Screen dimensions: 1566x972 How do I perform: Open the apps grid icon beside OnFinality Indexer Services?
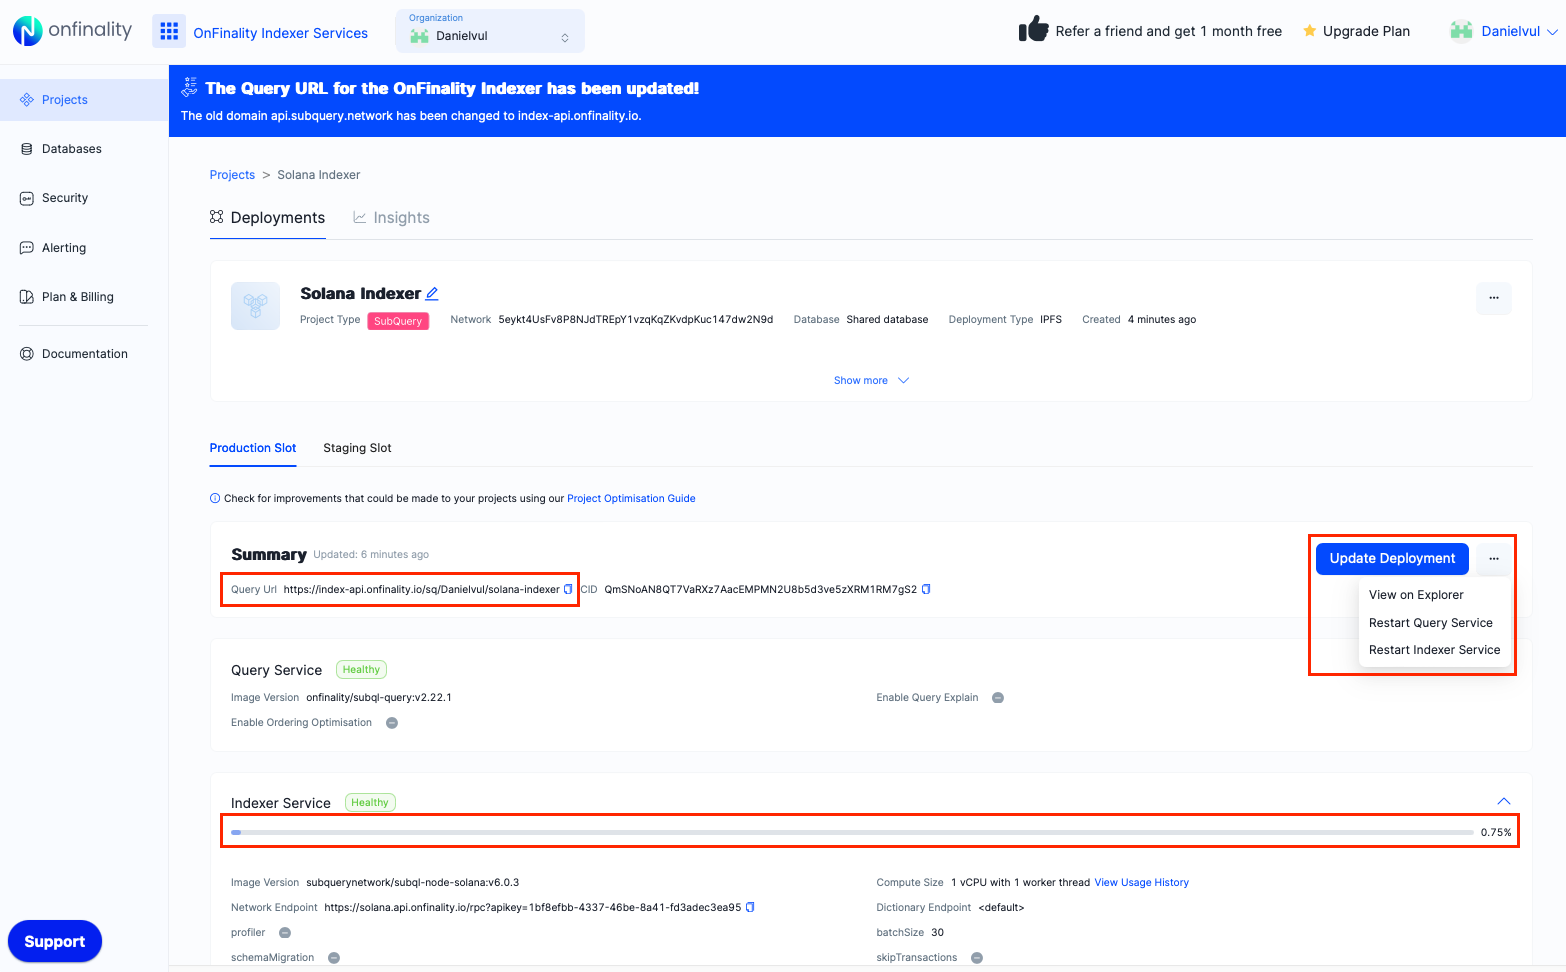tap(168, 31)
